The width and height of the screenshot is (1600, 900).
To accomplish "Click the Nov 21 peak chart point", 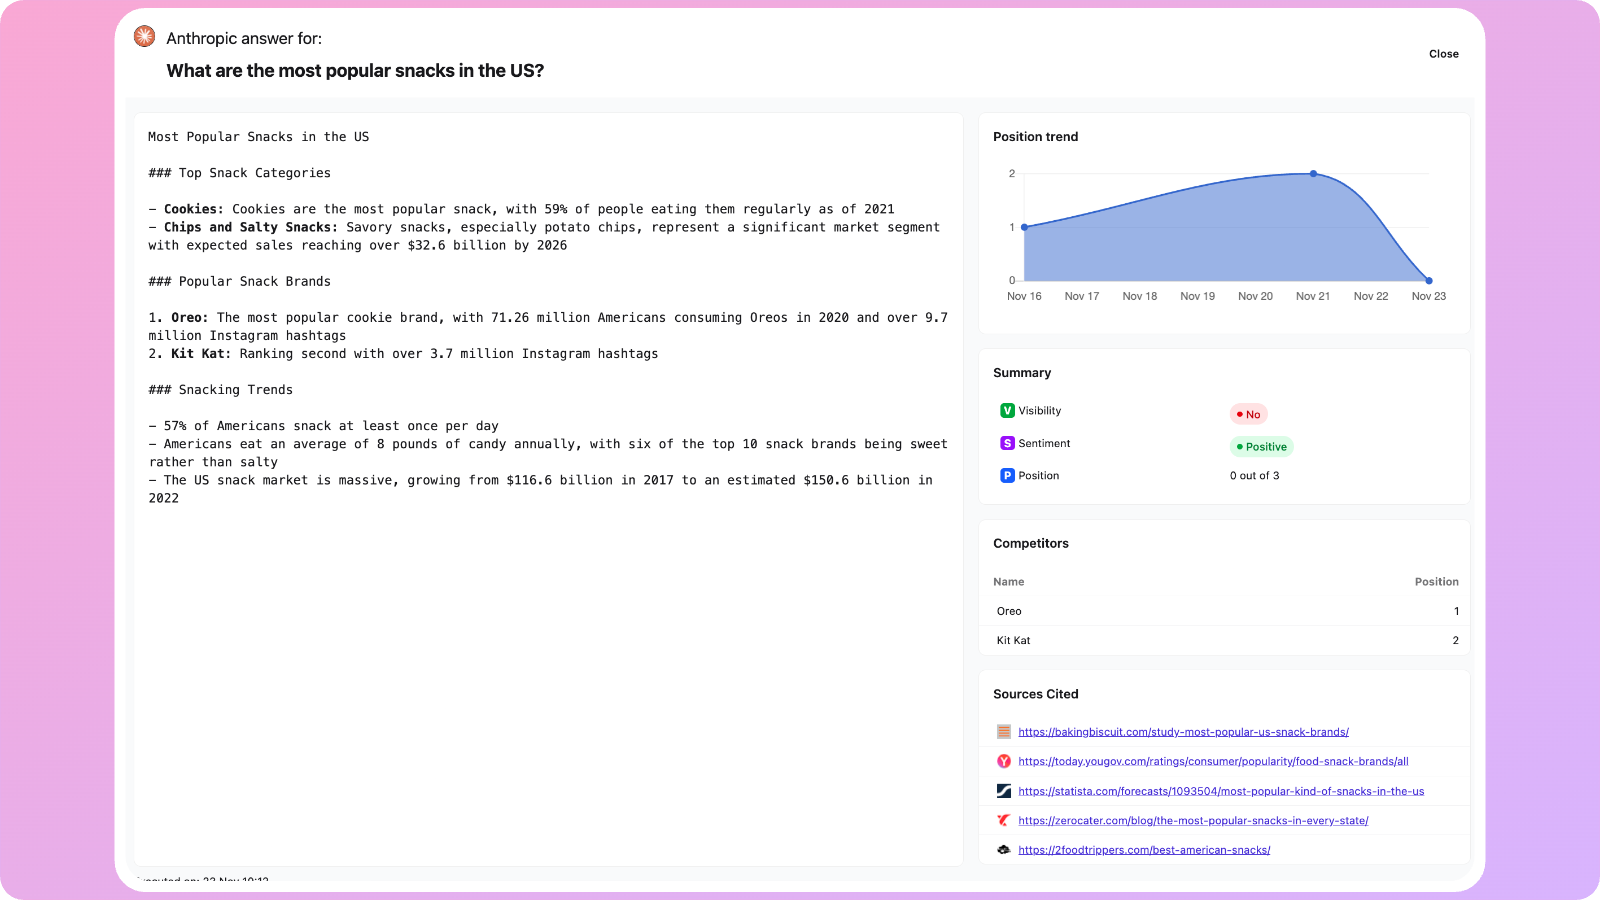I will click(x=1313, y=174).
